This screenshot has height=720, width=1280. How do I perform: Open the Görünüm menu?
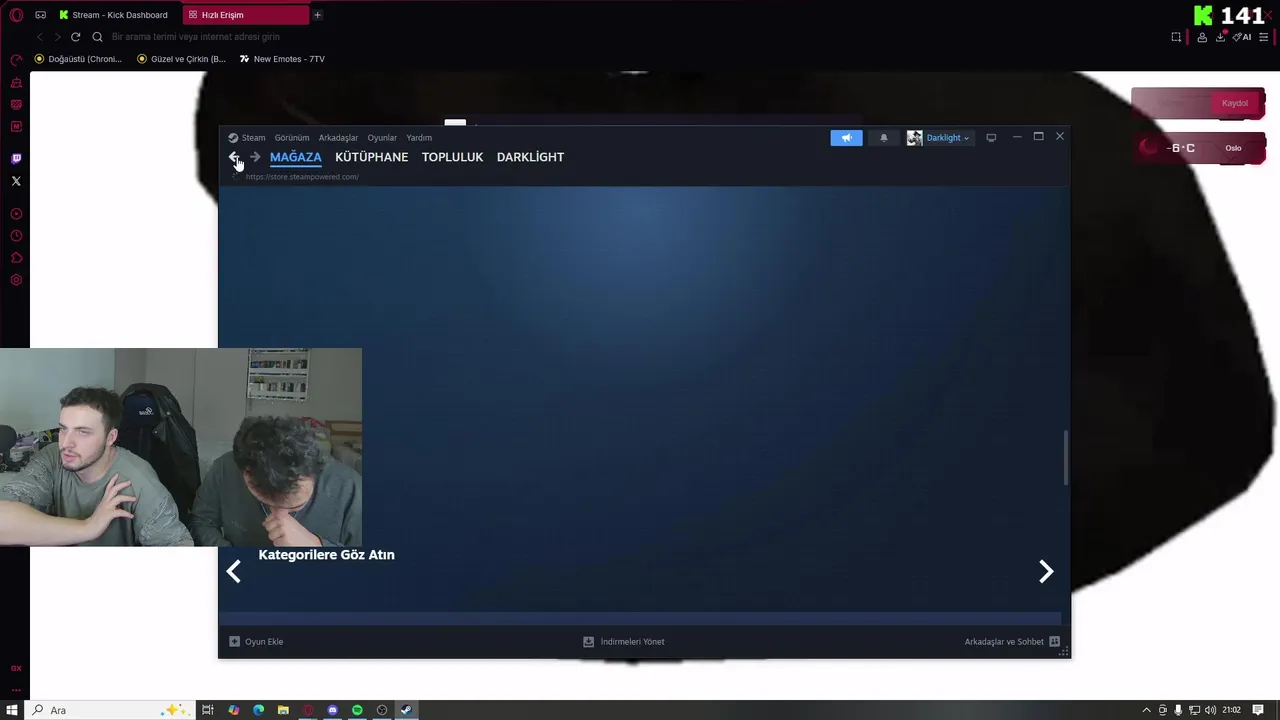pyautogui.click(x=292, y=138)
